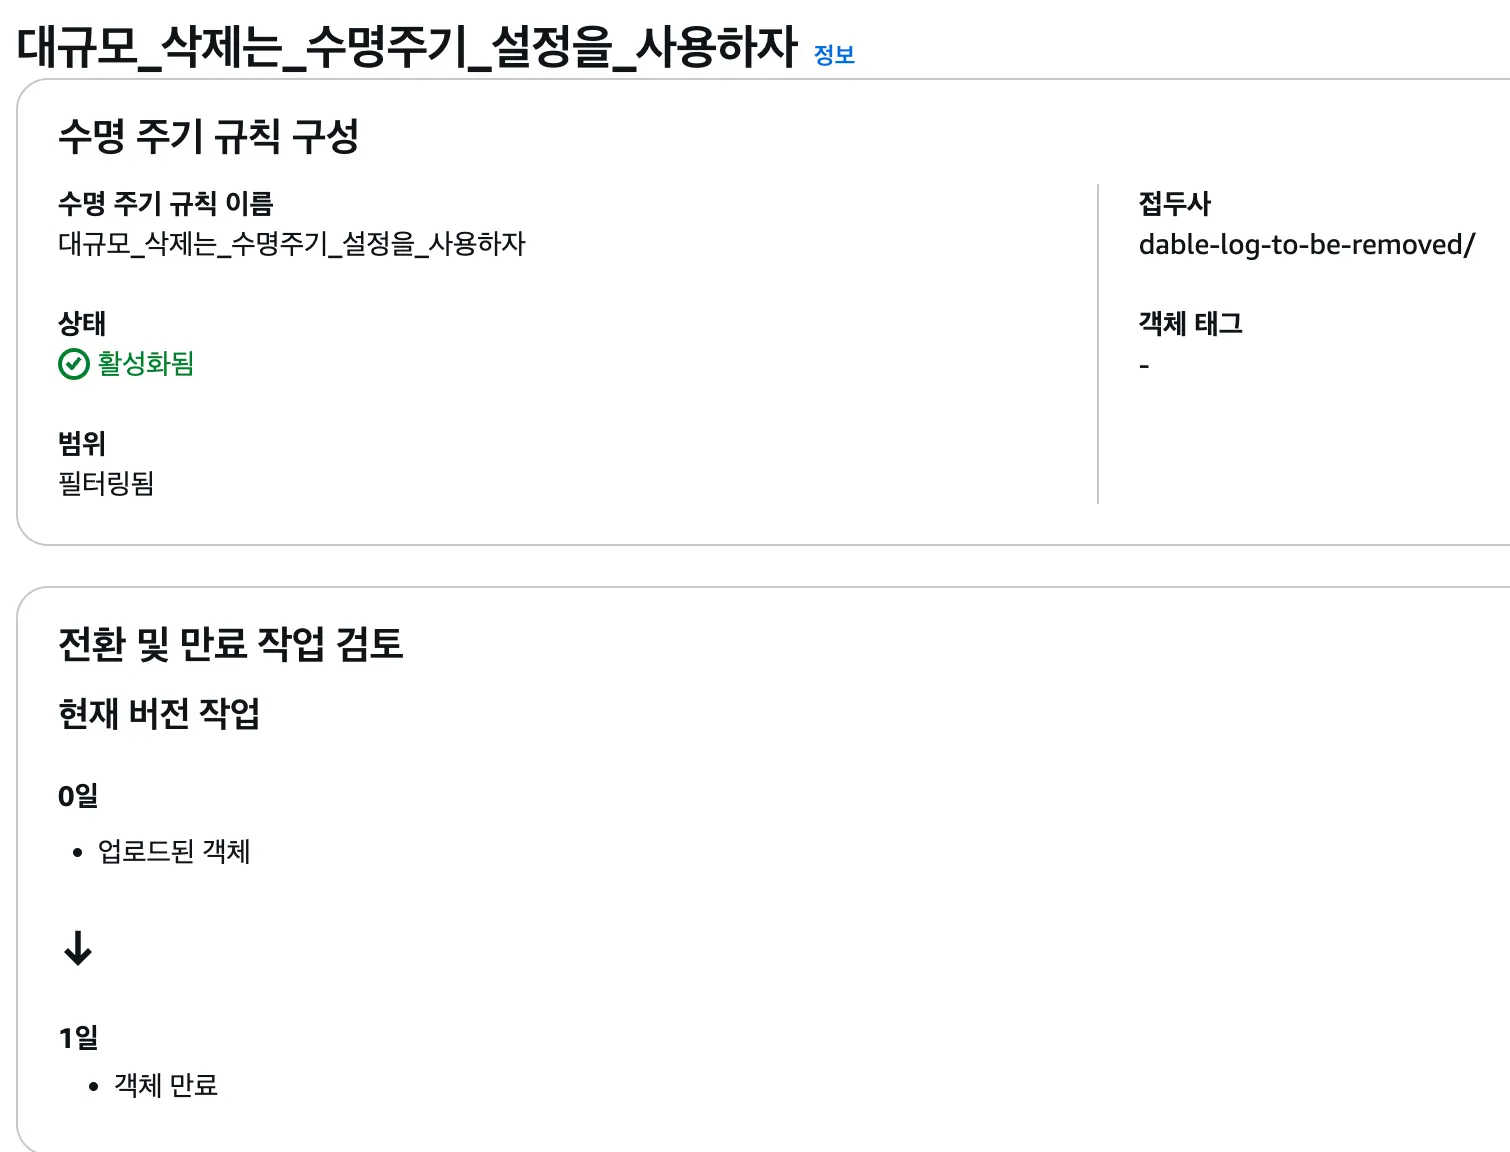Viewport: 1510px width, 1152px height.
Task: Click the dash value under 객체 태그
Action: 1144,367
